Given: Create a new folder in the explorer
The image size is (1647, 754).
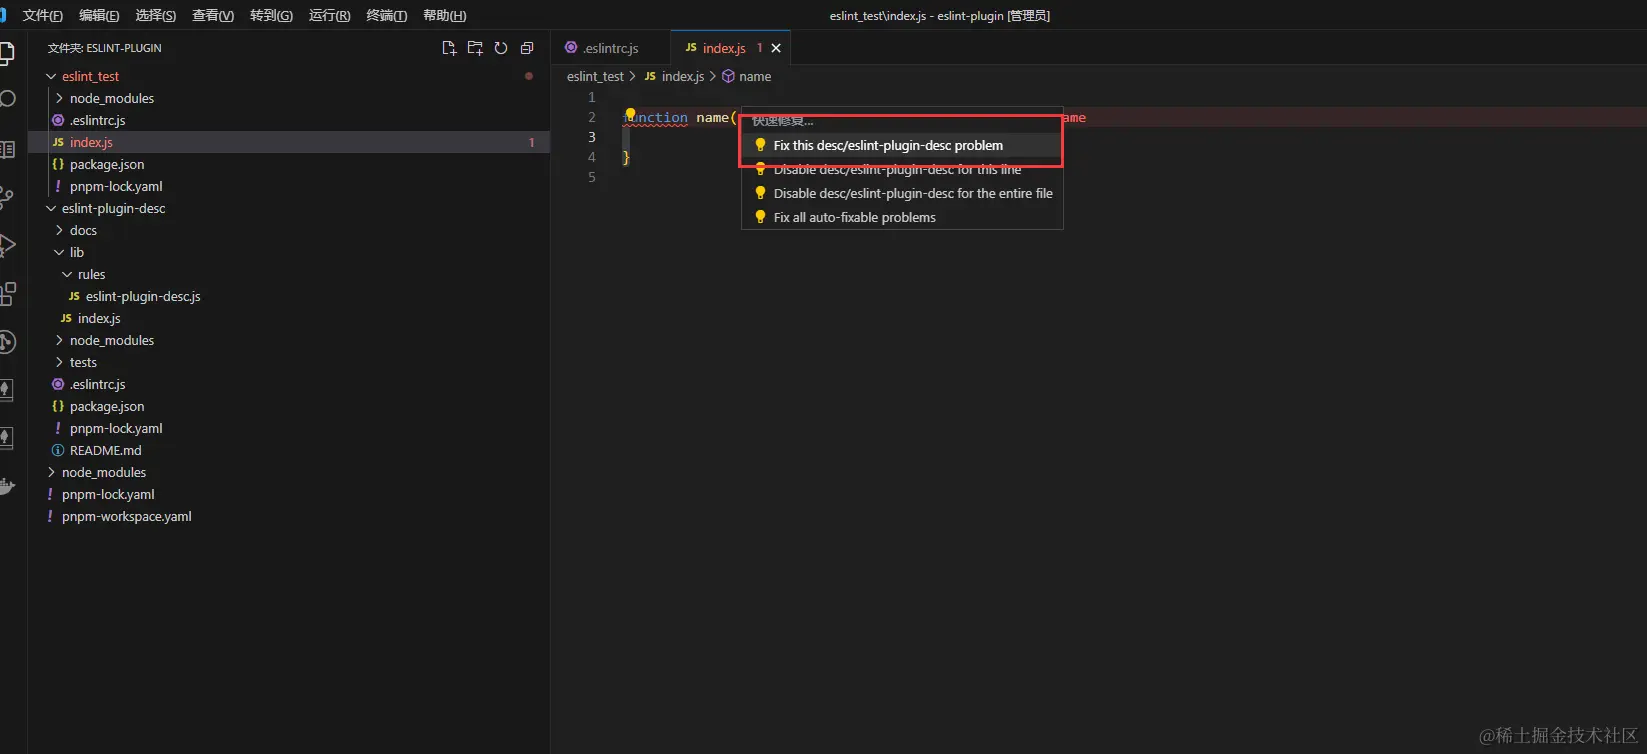Looking at the screenshot, I should (475, 48).
